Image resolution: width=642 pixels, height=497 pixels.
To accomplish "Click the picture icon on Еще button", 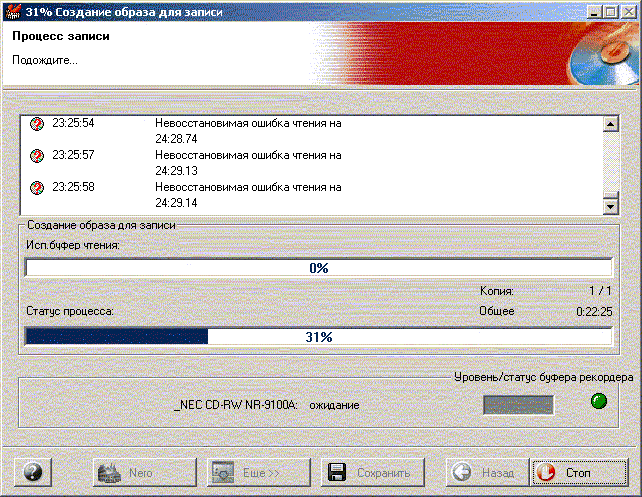I will [x=223, y=472].
